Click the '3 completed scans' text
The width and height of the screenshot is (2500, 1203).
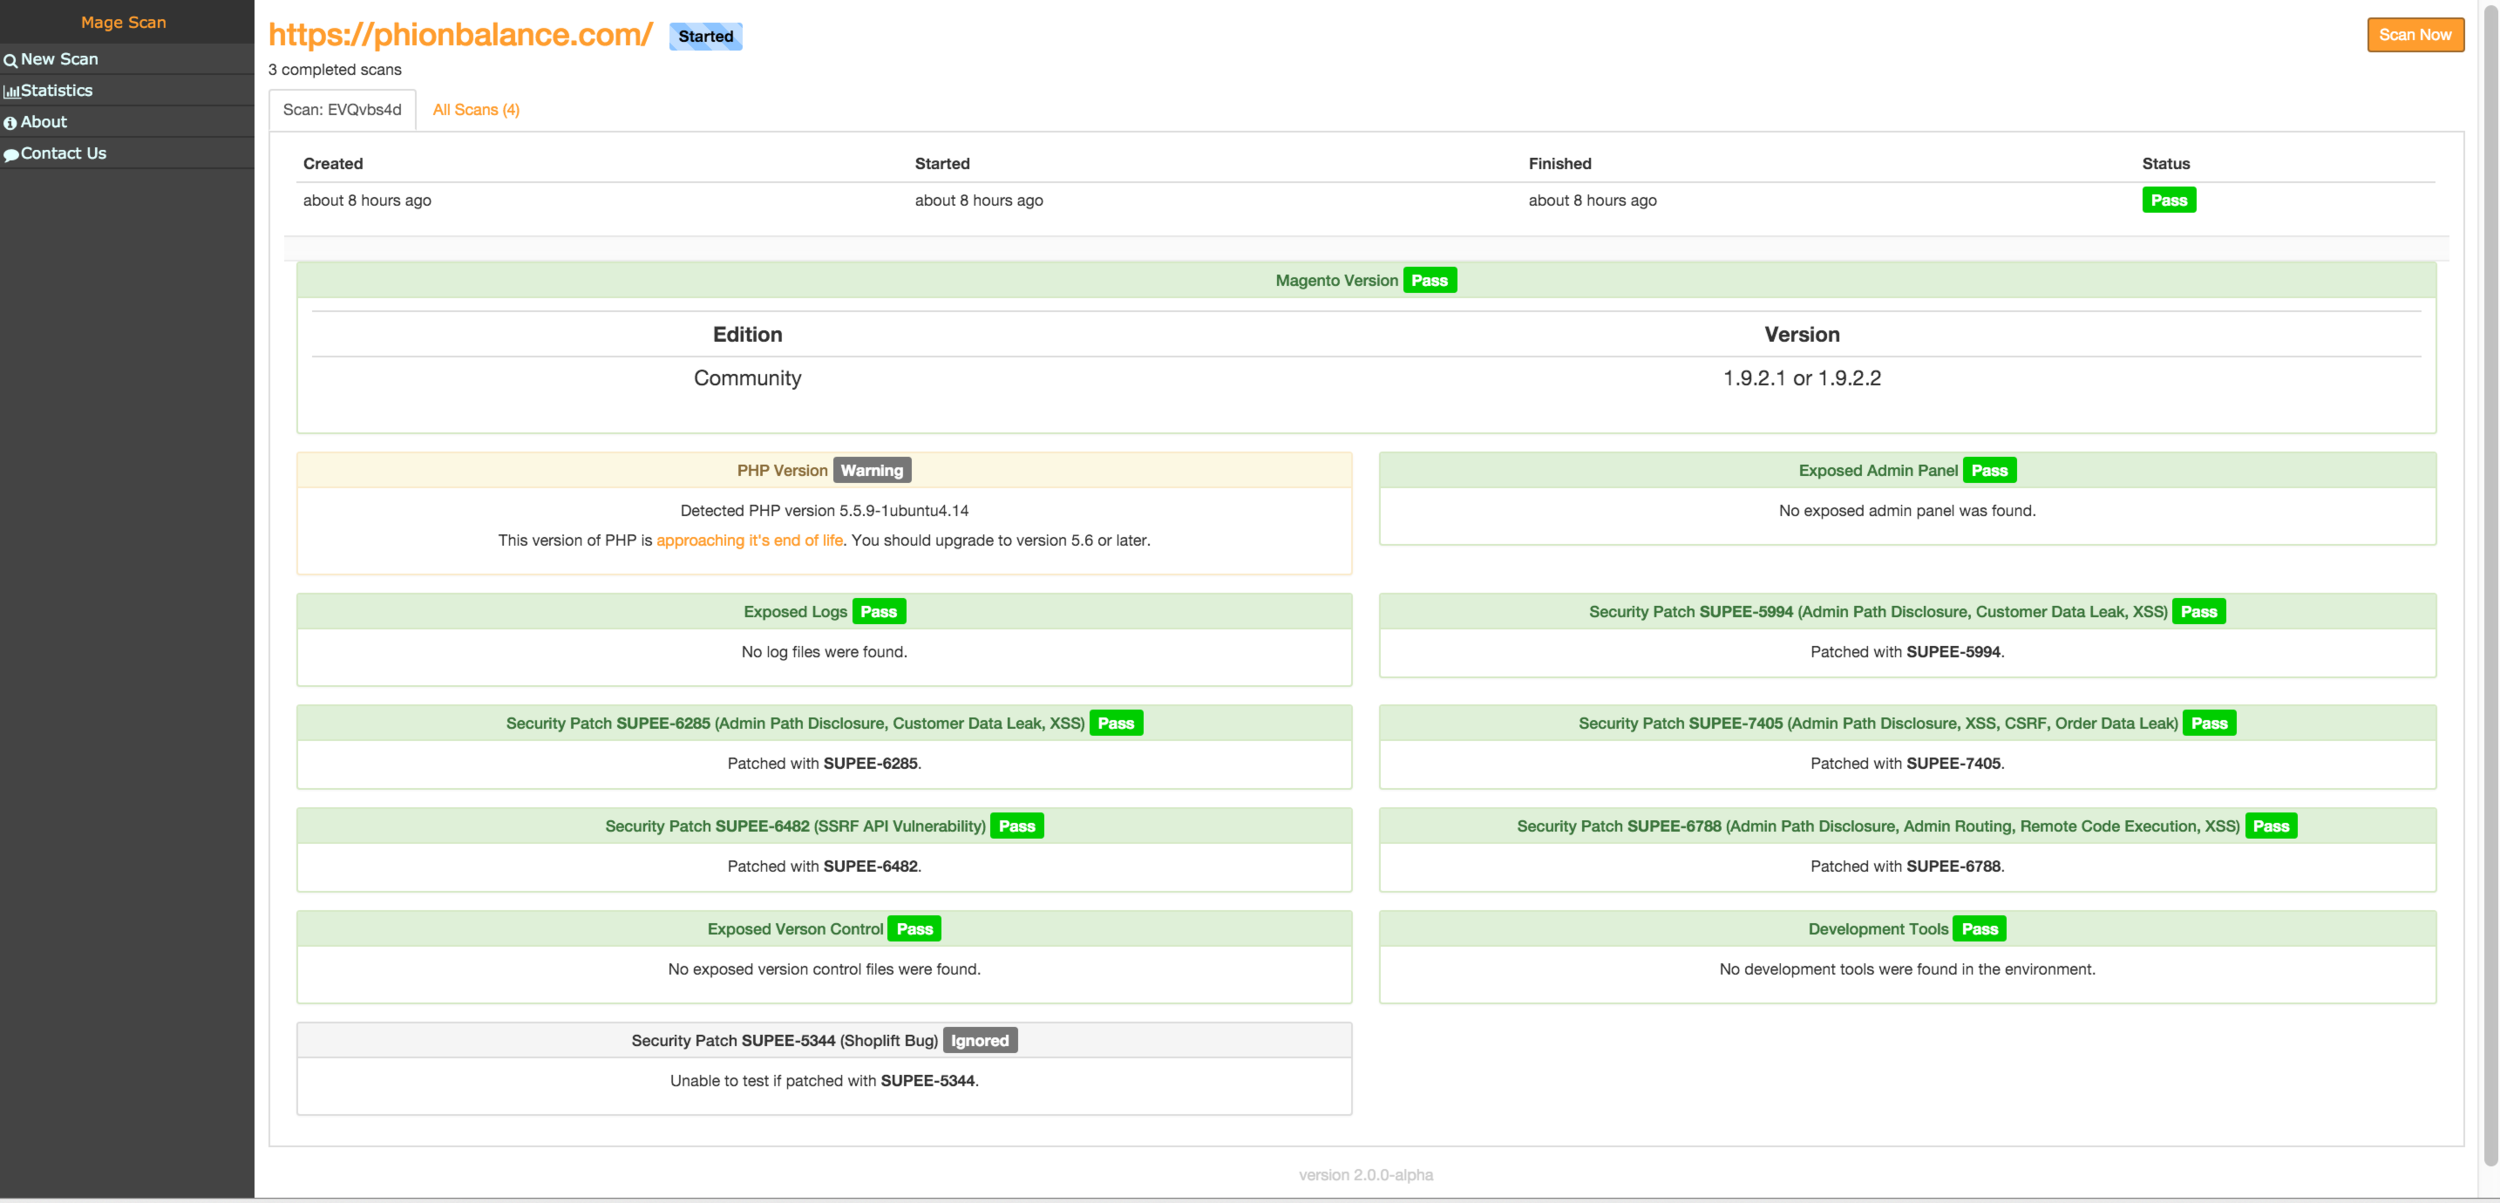(335, 70)
